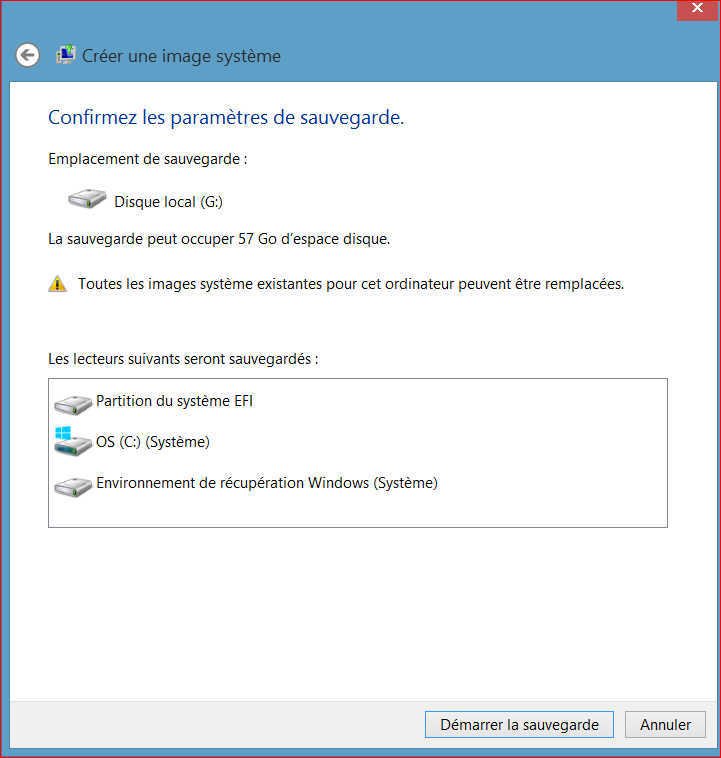Select Environnement de récupération Windows entry

pyautogui.click(x=267, y=484)
